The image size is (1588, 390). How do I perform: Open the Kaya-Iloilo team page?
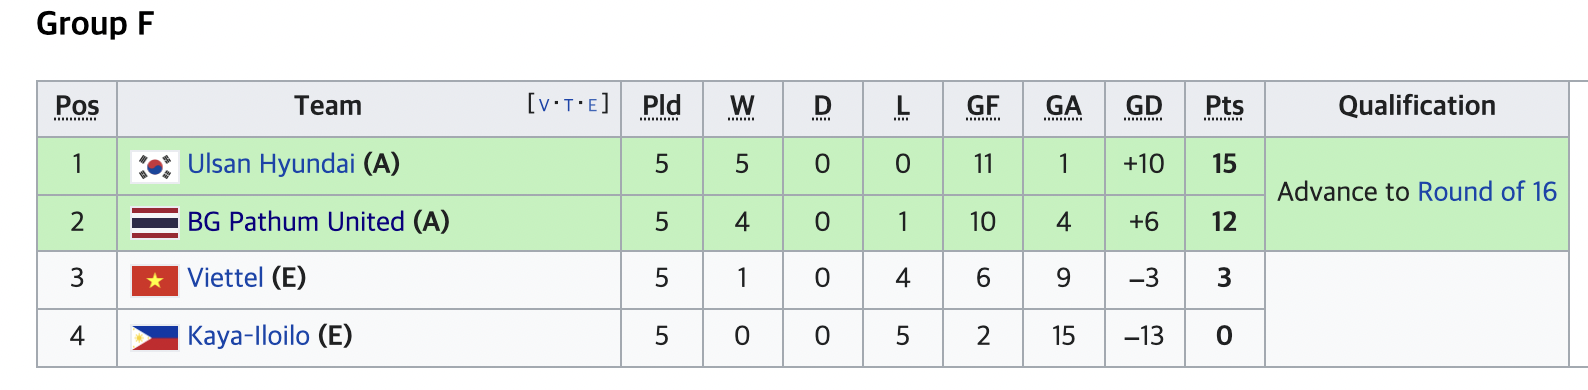[x=249, y=336]
